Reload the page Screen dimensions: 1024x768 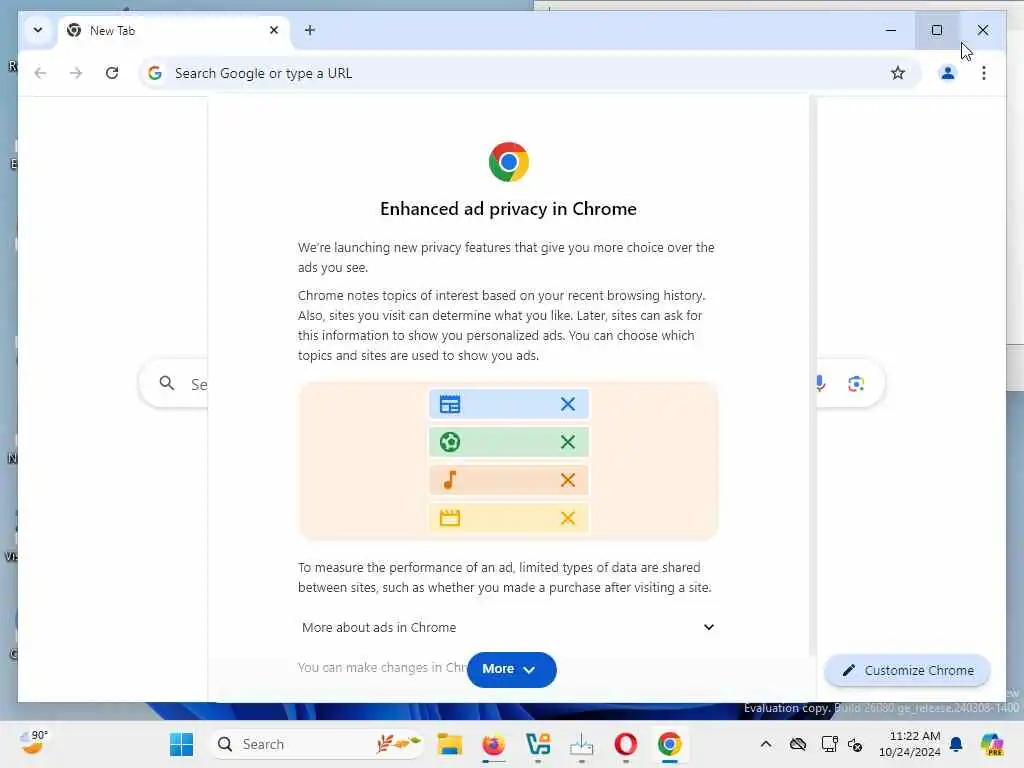[112, 73]
